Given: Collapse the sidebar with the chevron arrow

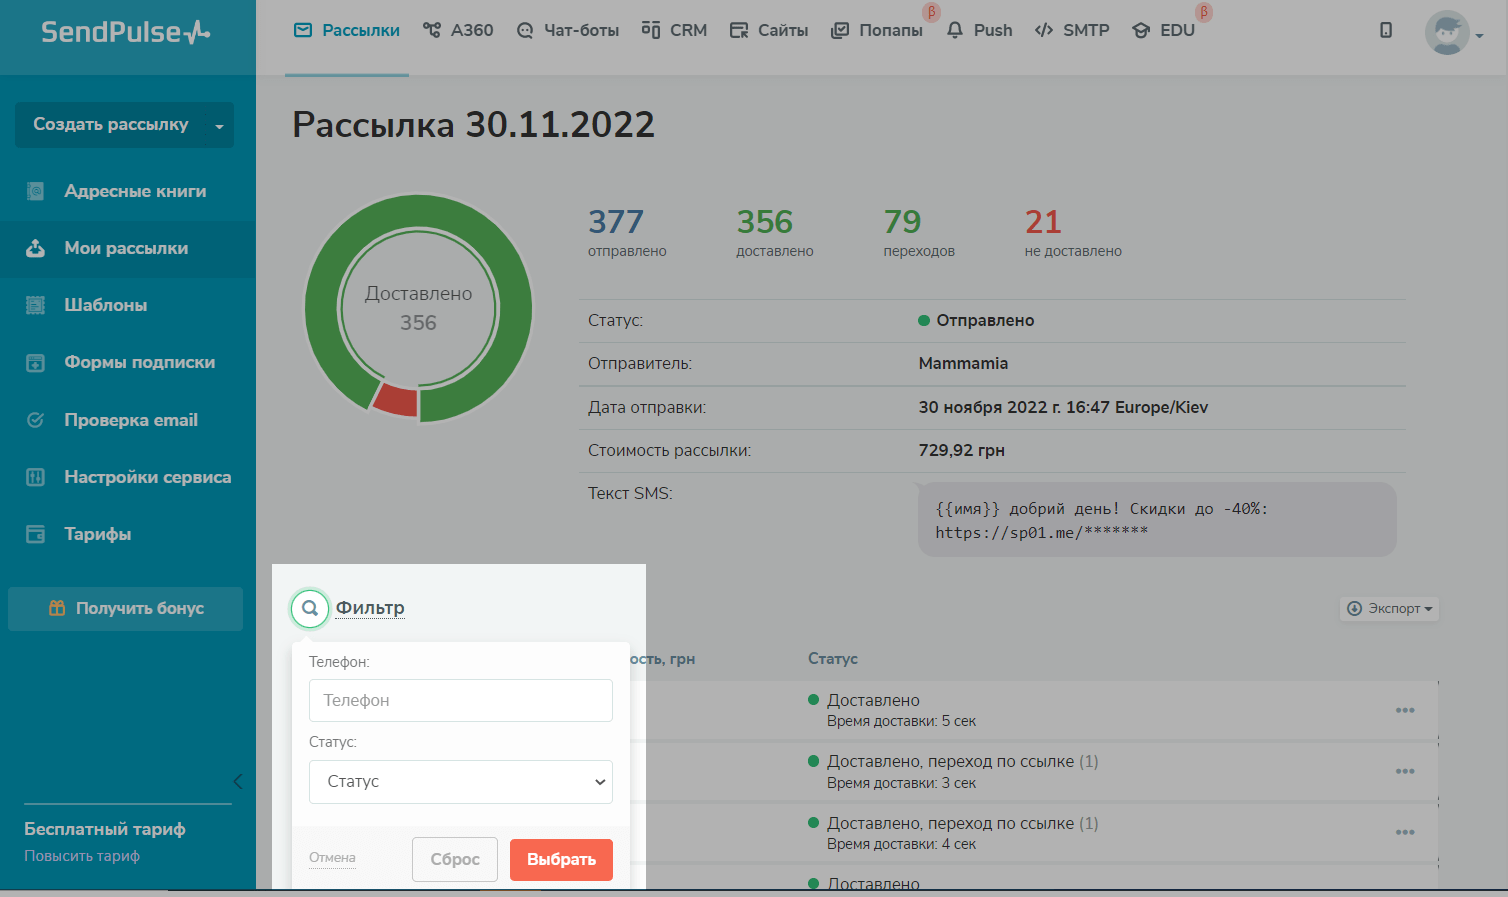Looking at the screenshot, I should coord(237,781).
